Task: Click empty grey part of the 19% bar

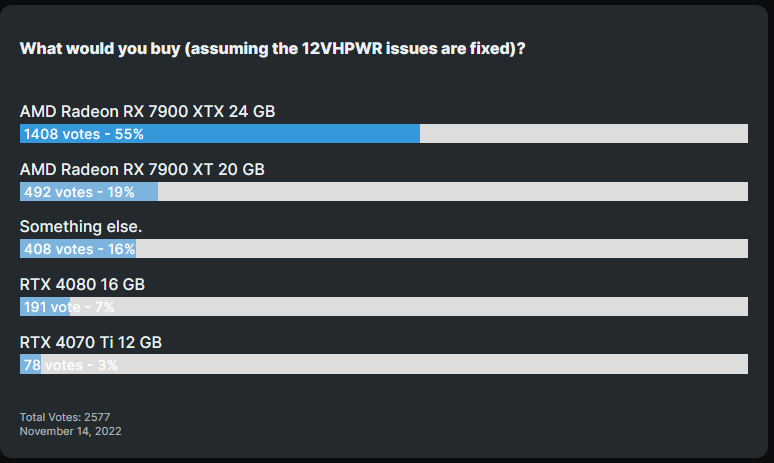Action: 453,192
